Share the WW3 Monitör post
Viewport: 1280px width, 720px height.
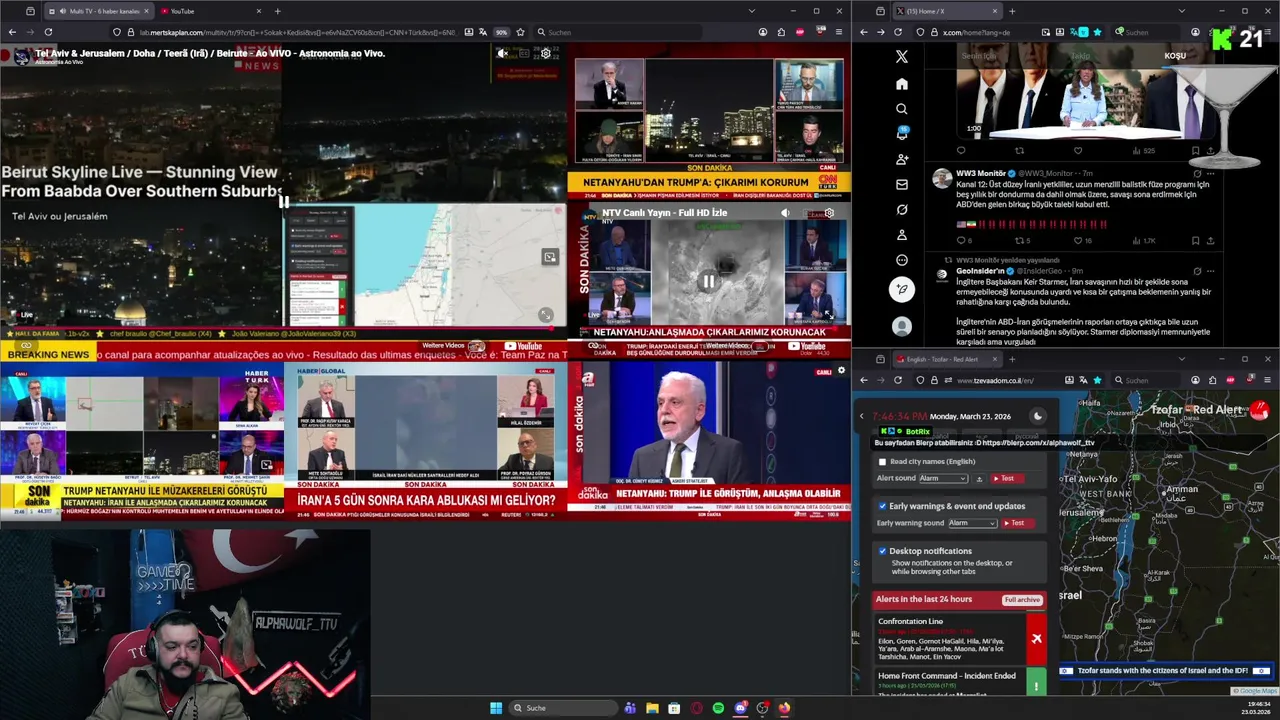pos(1210,240)
